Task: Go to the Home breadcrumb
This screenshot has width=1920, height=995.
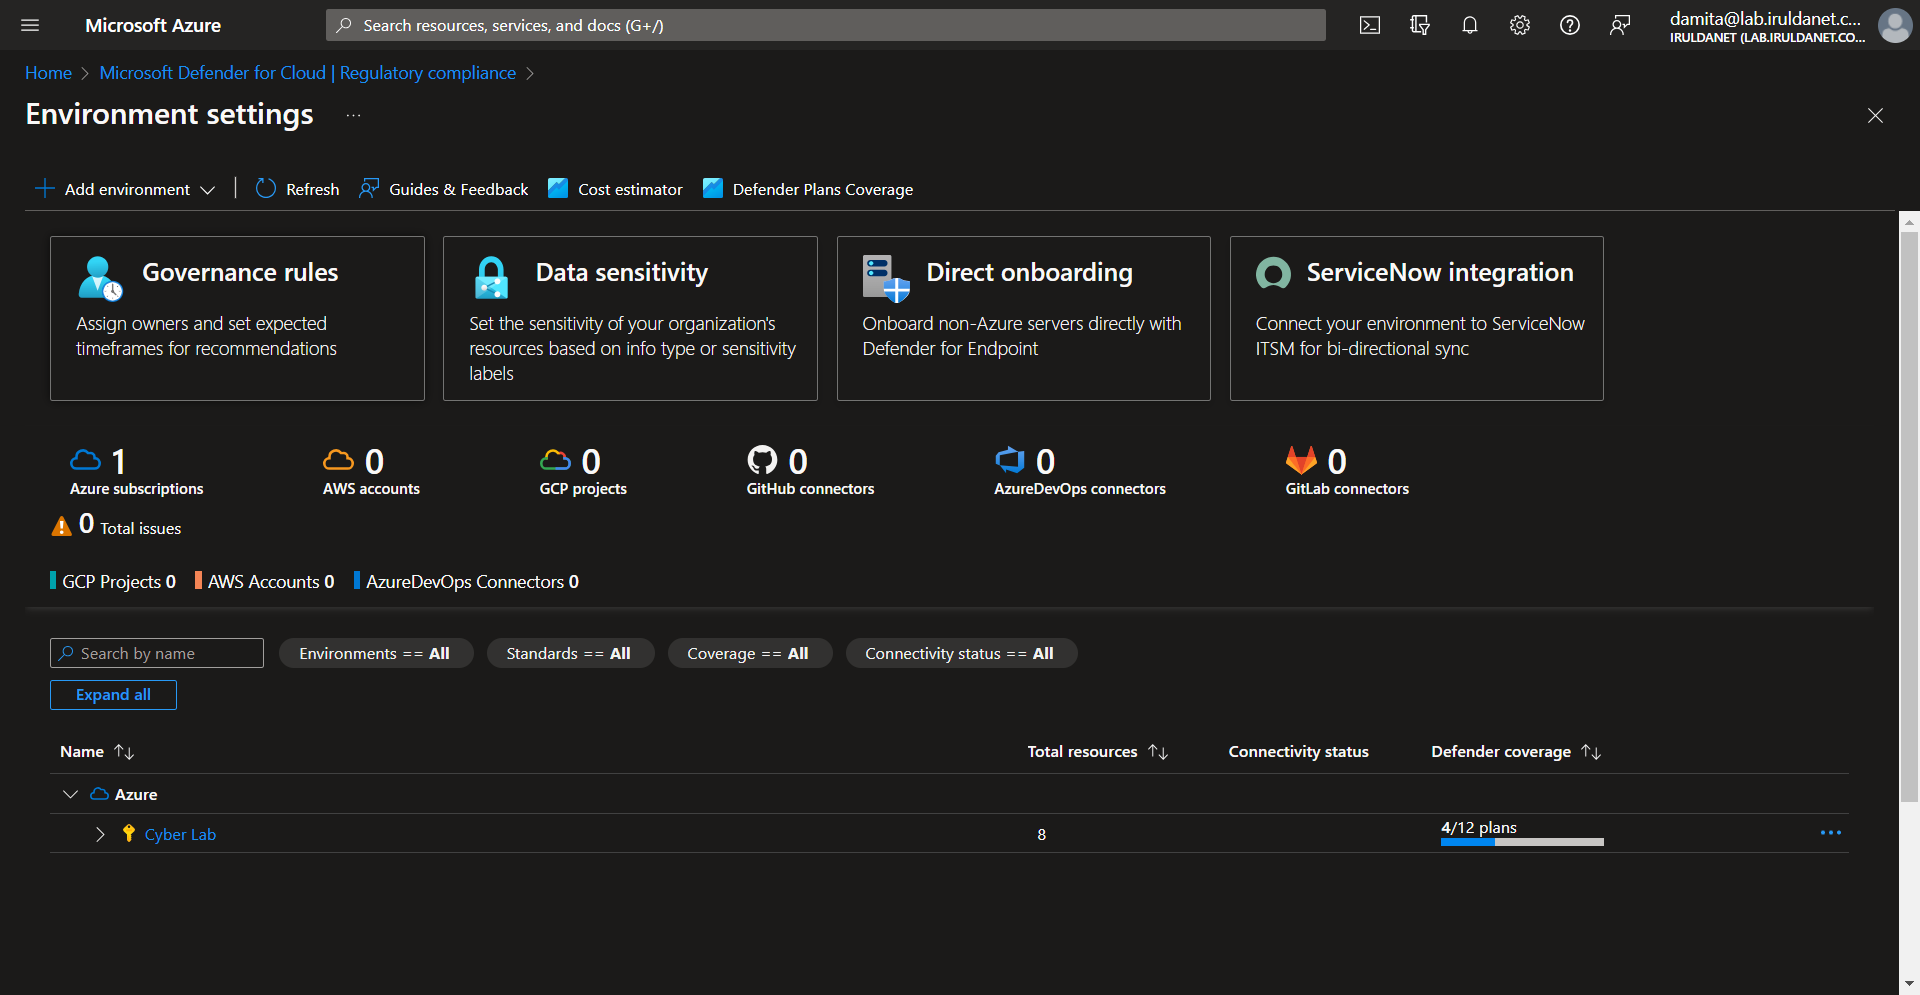Action: point(48,73)
